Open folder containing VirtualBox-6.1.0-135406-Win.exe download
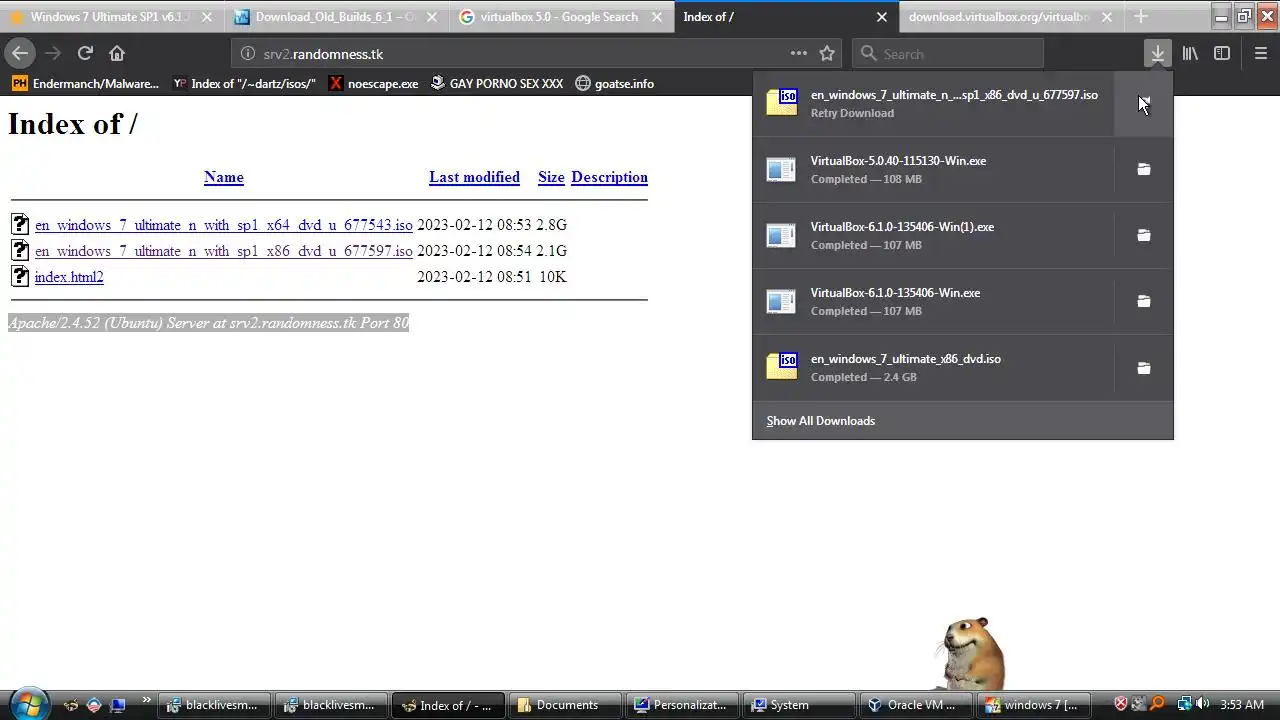 [x=1143, y=301]
